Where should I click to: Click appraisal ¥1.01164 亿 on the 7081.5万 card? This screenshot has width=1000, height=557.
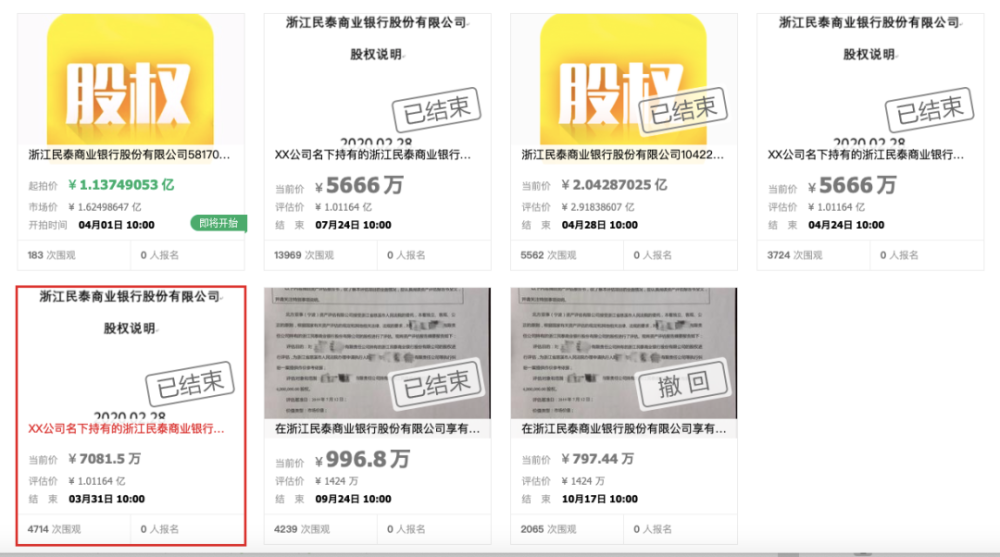click(x=97, y=481)
